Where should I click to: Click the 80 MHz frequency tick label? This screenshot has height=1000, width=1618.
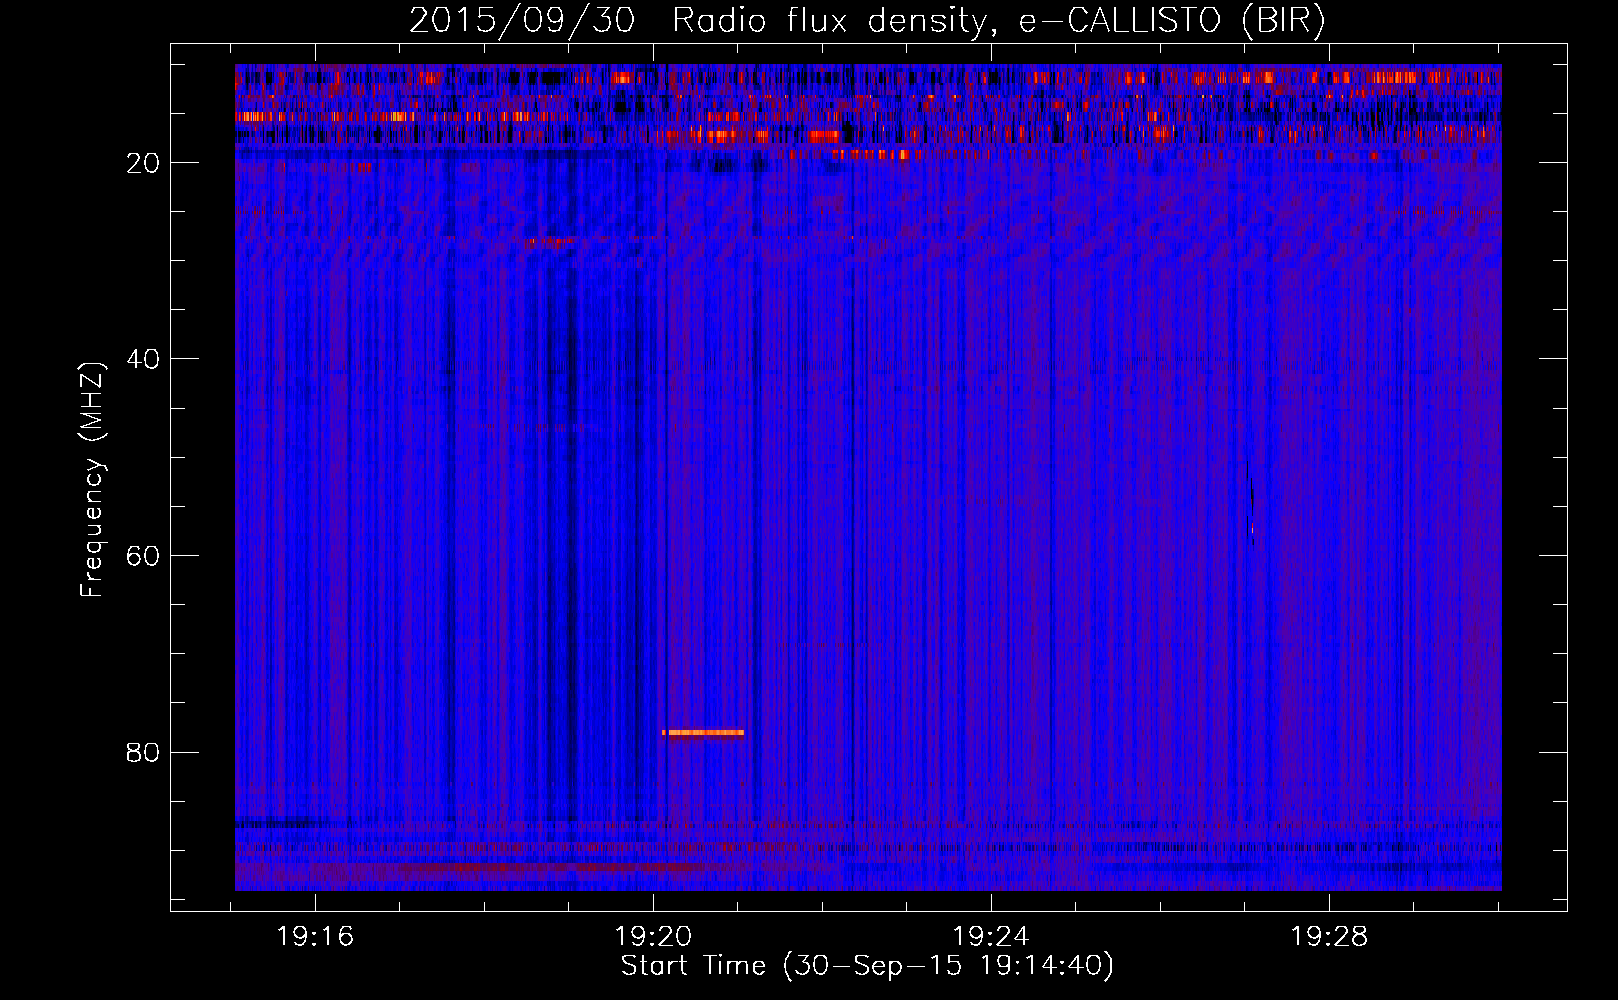pyautogui.click(x=143, y=753)
